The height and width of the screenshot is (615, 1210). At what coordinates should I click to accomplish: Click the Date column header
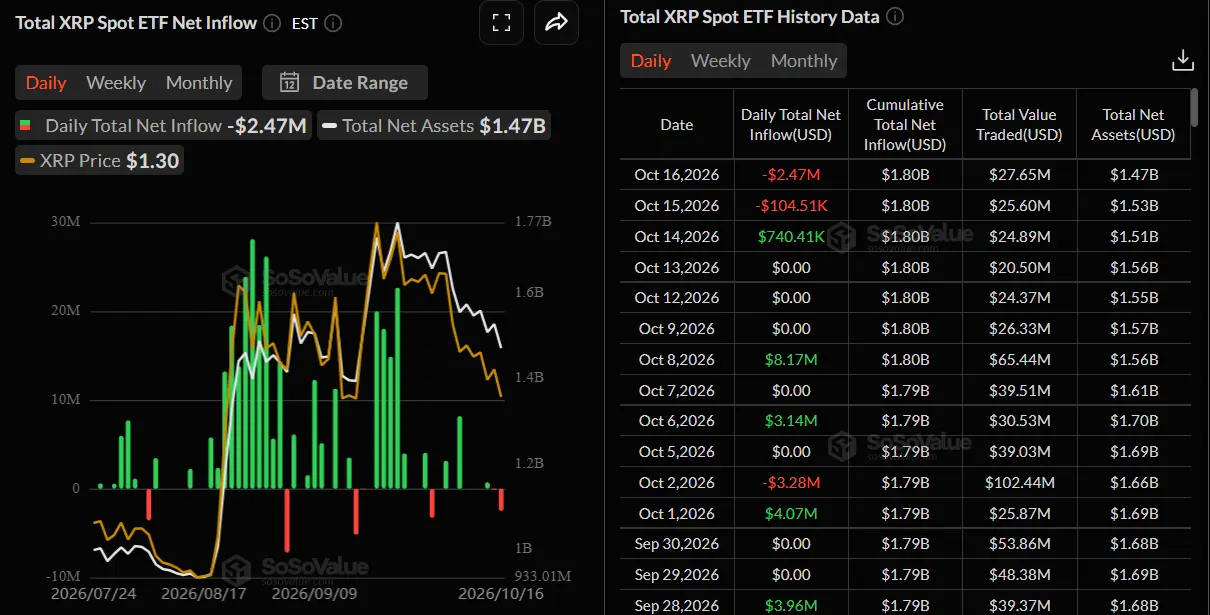tap(677, 125)
